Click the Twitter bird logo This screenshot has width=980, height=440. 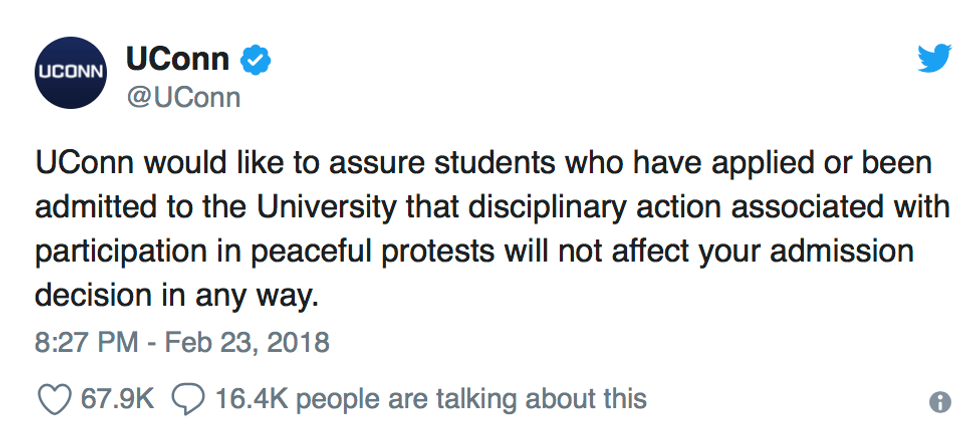coord(935,60)
